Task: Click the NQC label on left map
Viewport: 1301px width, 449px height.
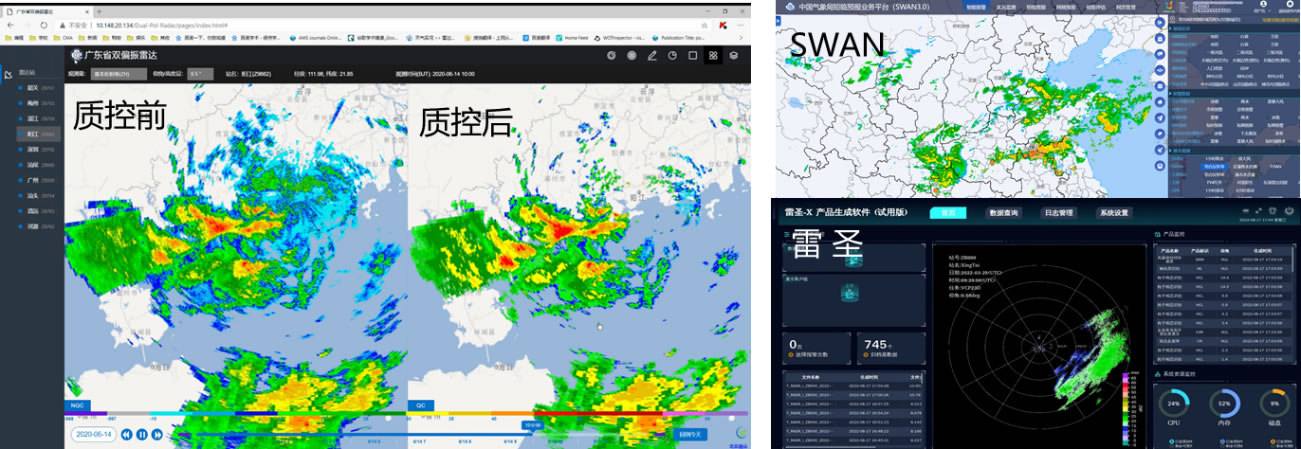Action: click(77, 406)
